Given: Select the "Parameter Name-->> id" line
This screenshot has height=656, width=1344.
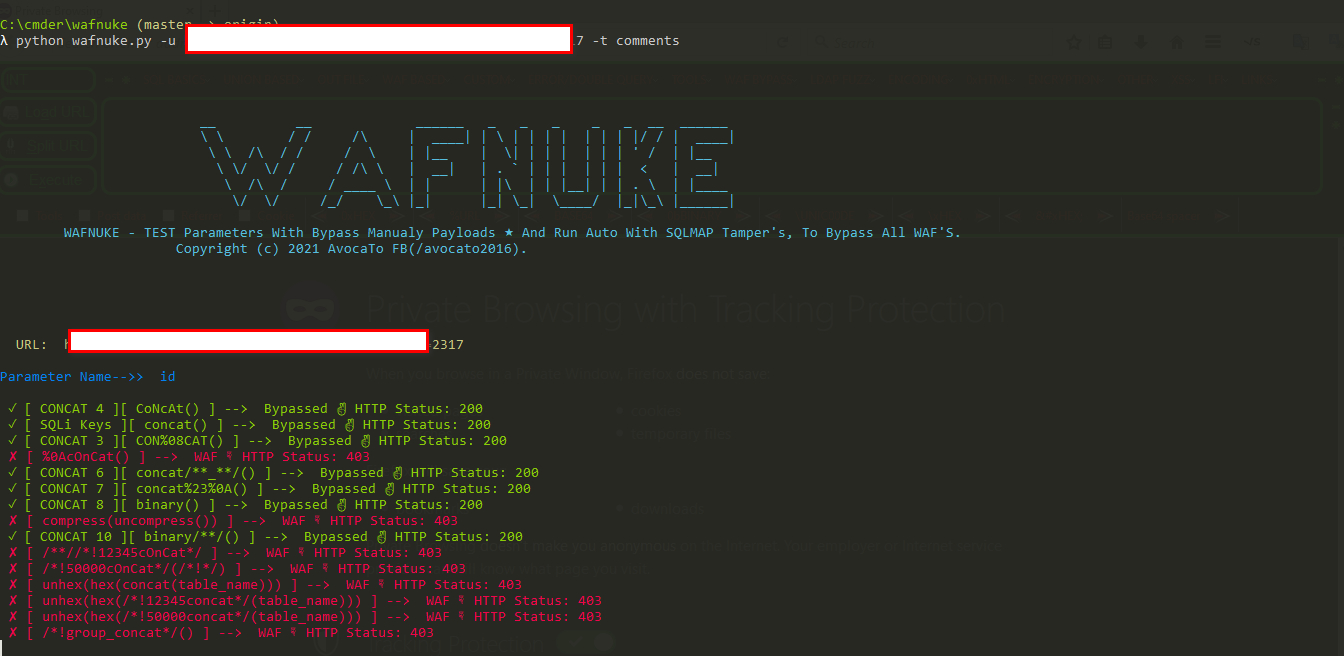Looking at the screenshot, I should coord(88,377).
